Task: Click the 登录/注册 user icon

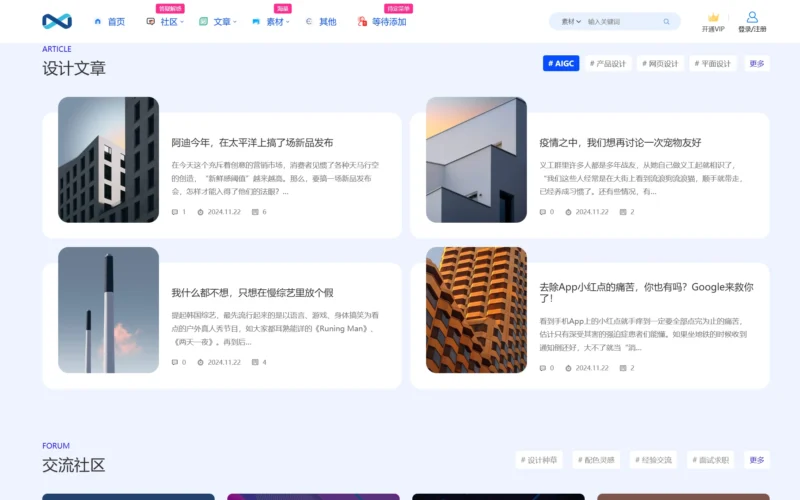Action: (752, 17)
